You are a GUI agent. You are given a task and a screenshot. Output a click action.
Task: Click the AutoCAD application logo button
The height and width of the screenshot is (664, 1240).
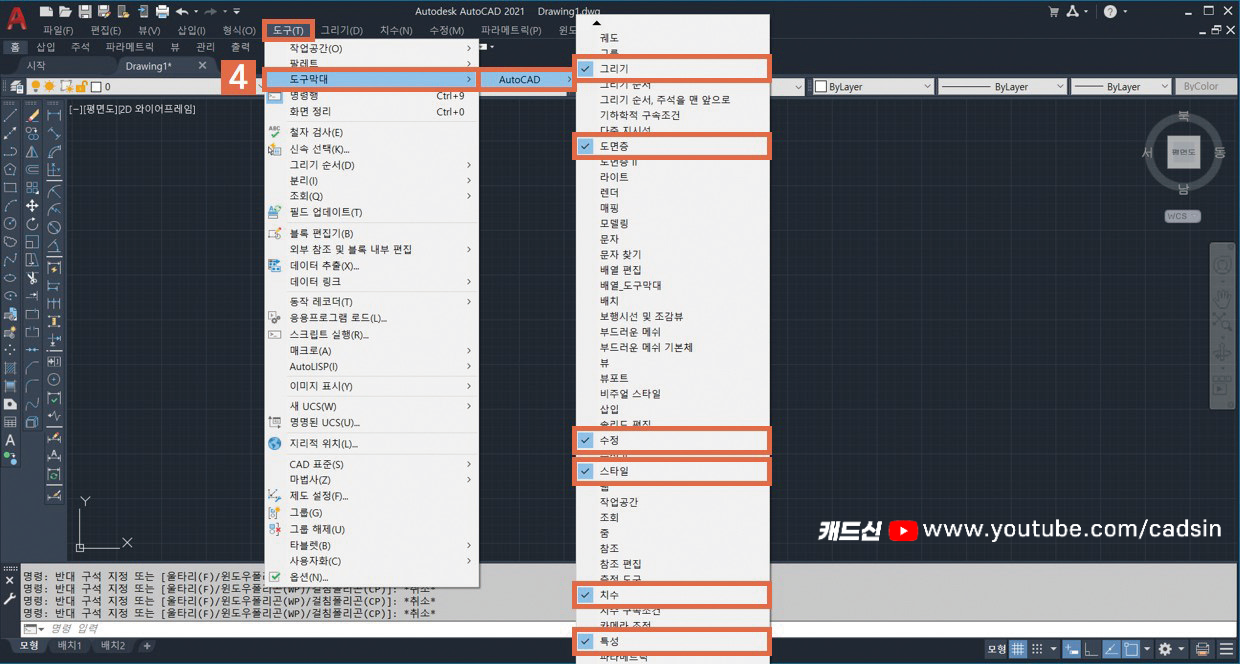[x=16, y=17]
